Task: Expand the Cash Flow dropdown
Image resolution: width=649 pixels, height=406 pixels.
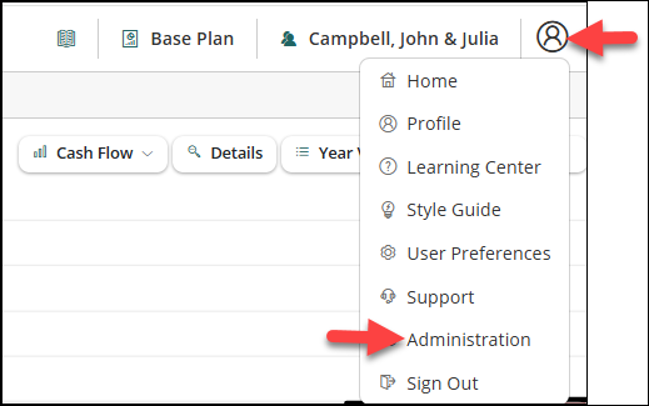Action: tap(93, 154)
